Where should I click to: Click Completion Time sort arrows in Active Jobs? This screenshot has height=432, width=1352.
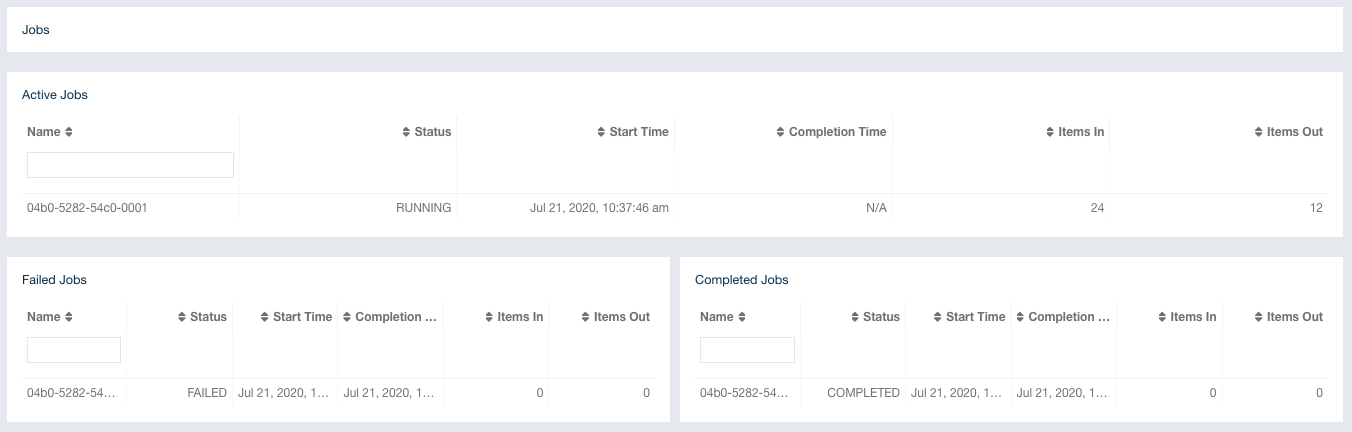pos(780,132)
